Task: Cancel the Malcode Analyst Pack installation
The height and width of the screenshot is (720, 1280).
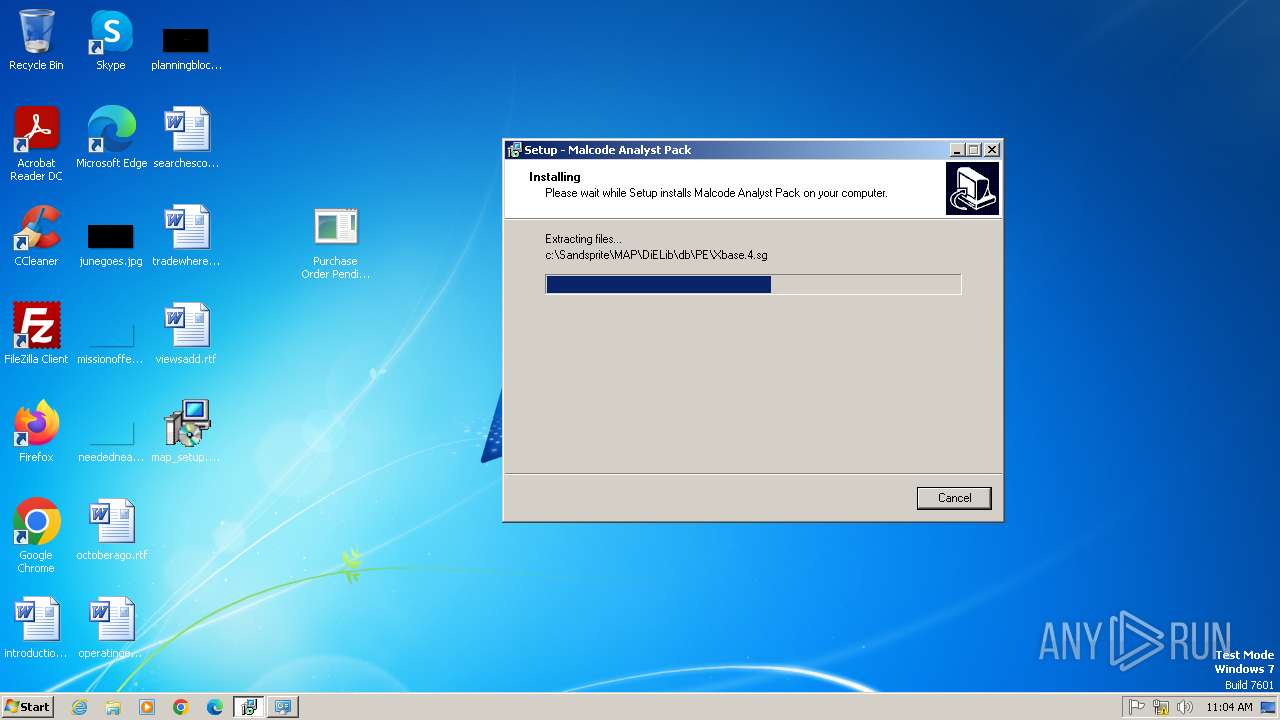Action: tap(954, 498)
